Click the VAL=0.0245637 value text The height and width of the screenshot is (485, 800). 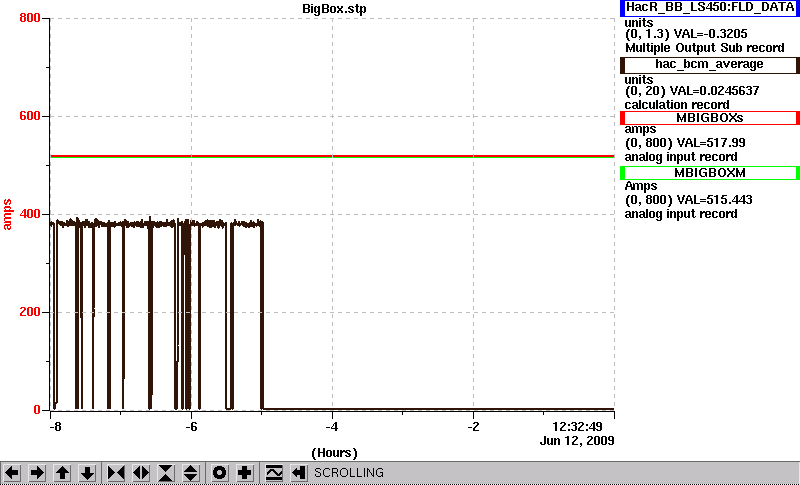717,91
